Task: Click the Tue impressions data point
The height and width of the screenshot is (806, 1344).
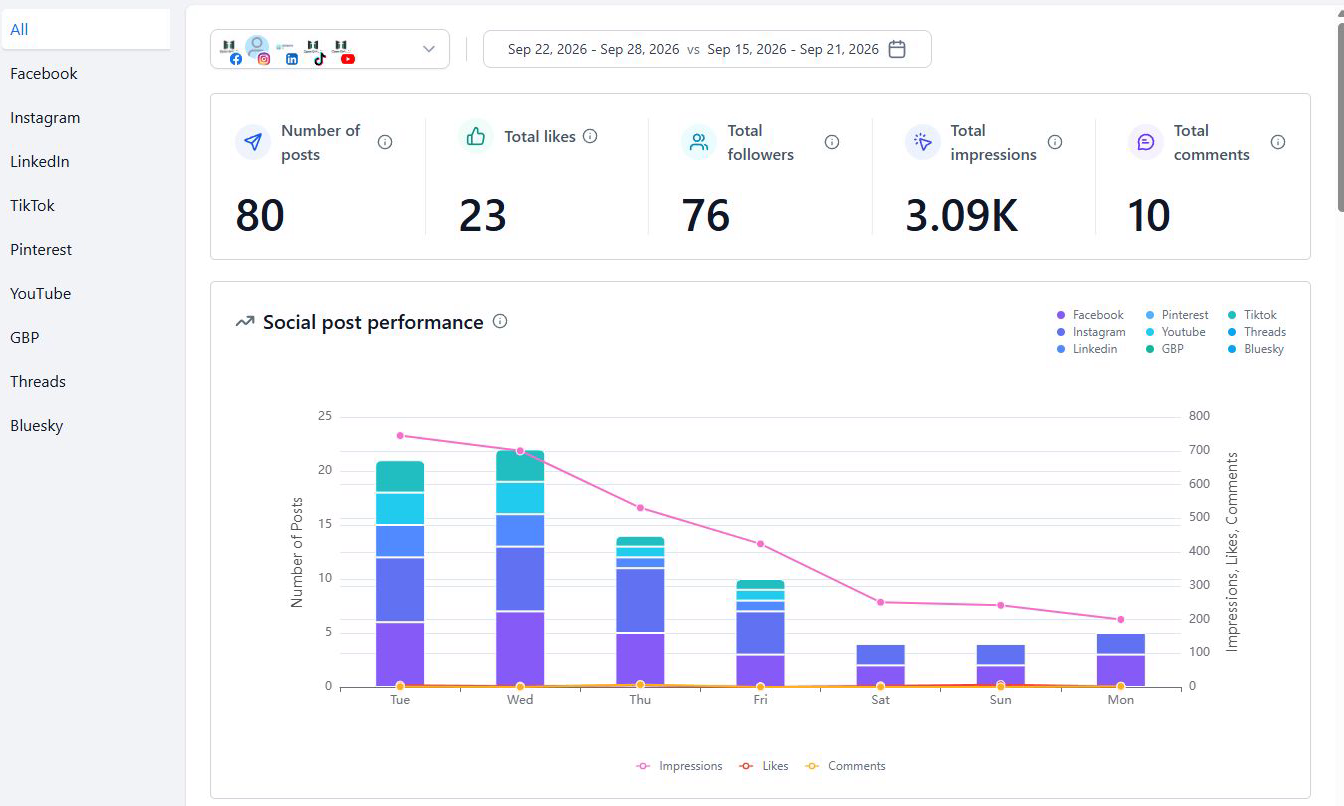Action: (400, 435)
